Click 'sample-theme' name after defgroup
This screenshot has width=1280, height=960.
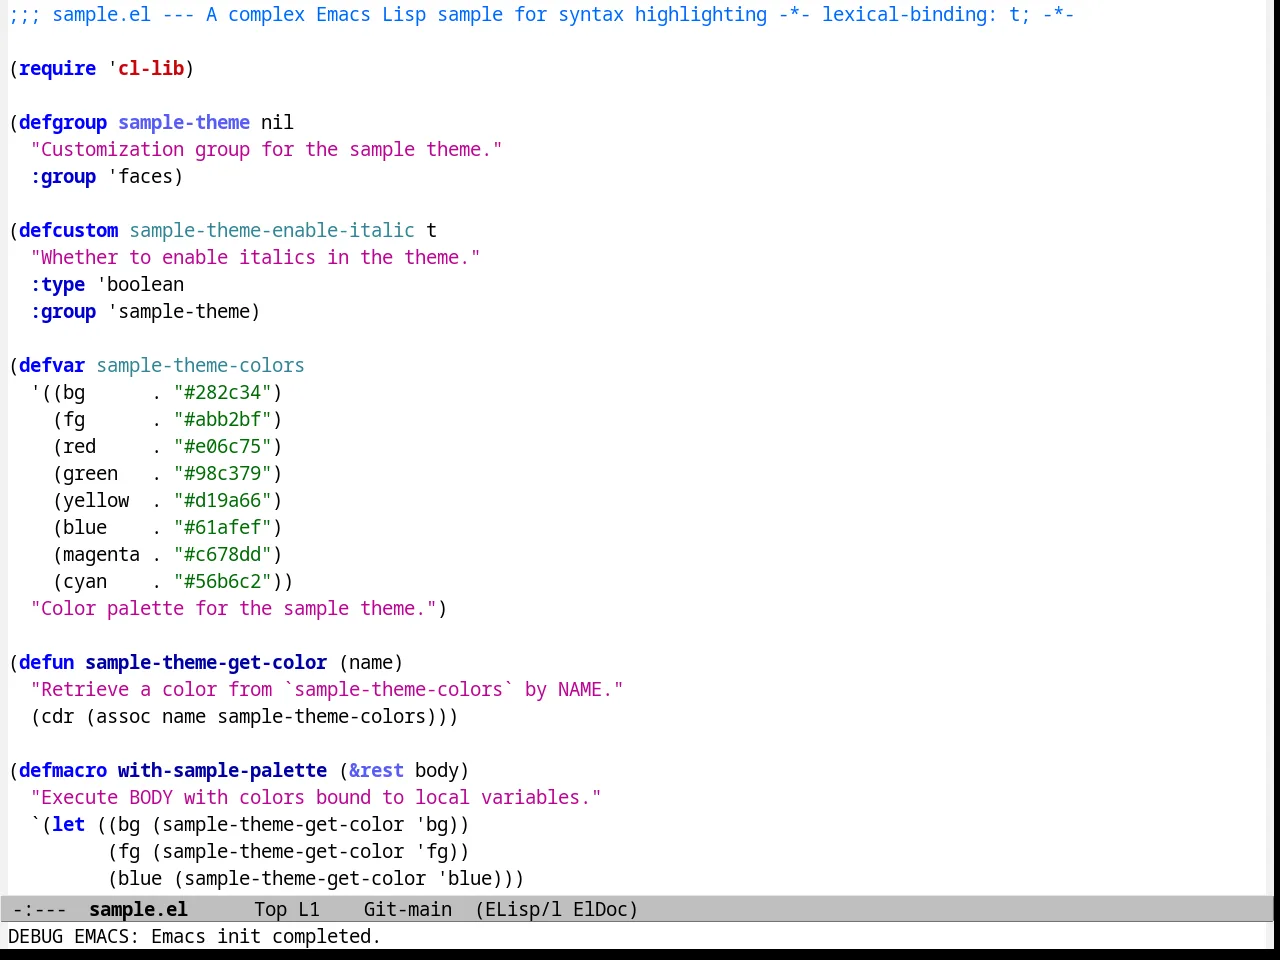(x=184, y=122)
